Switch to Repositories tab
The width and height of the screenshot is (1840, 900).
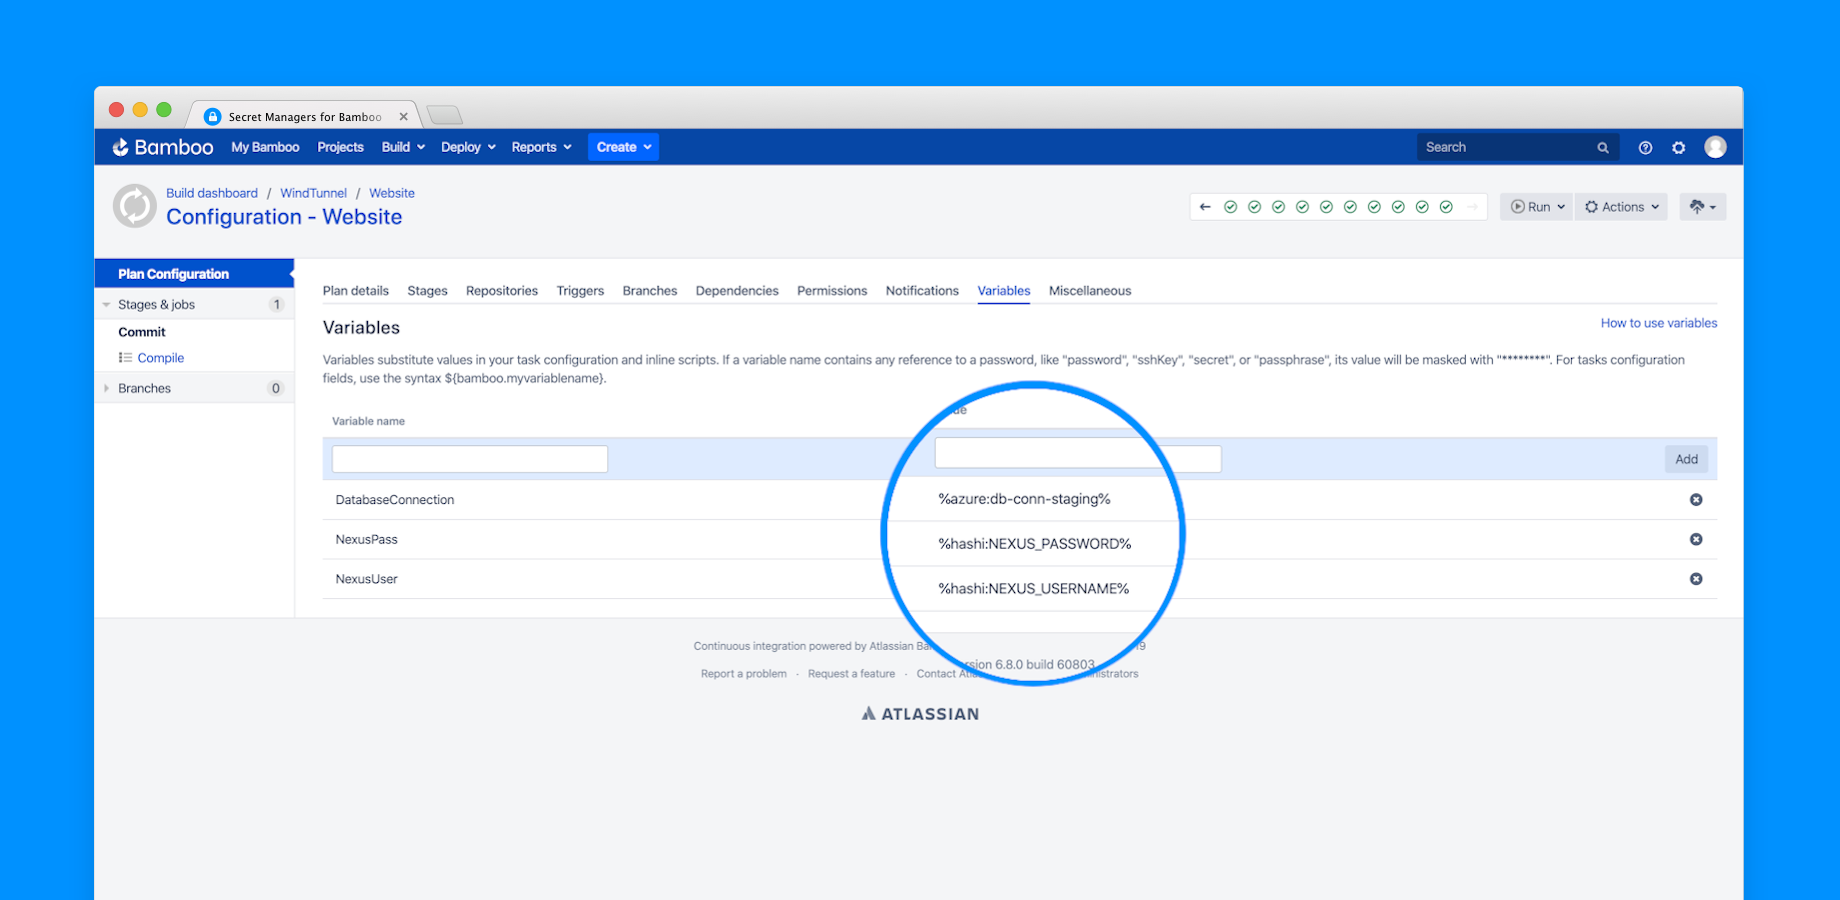(x=502, y=291)
